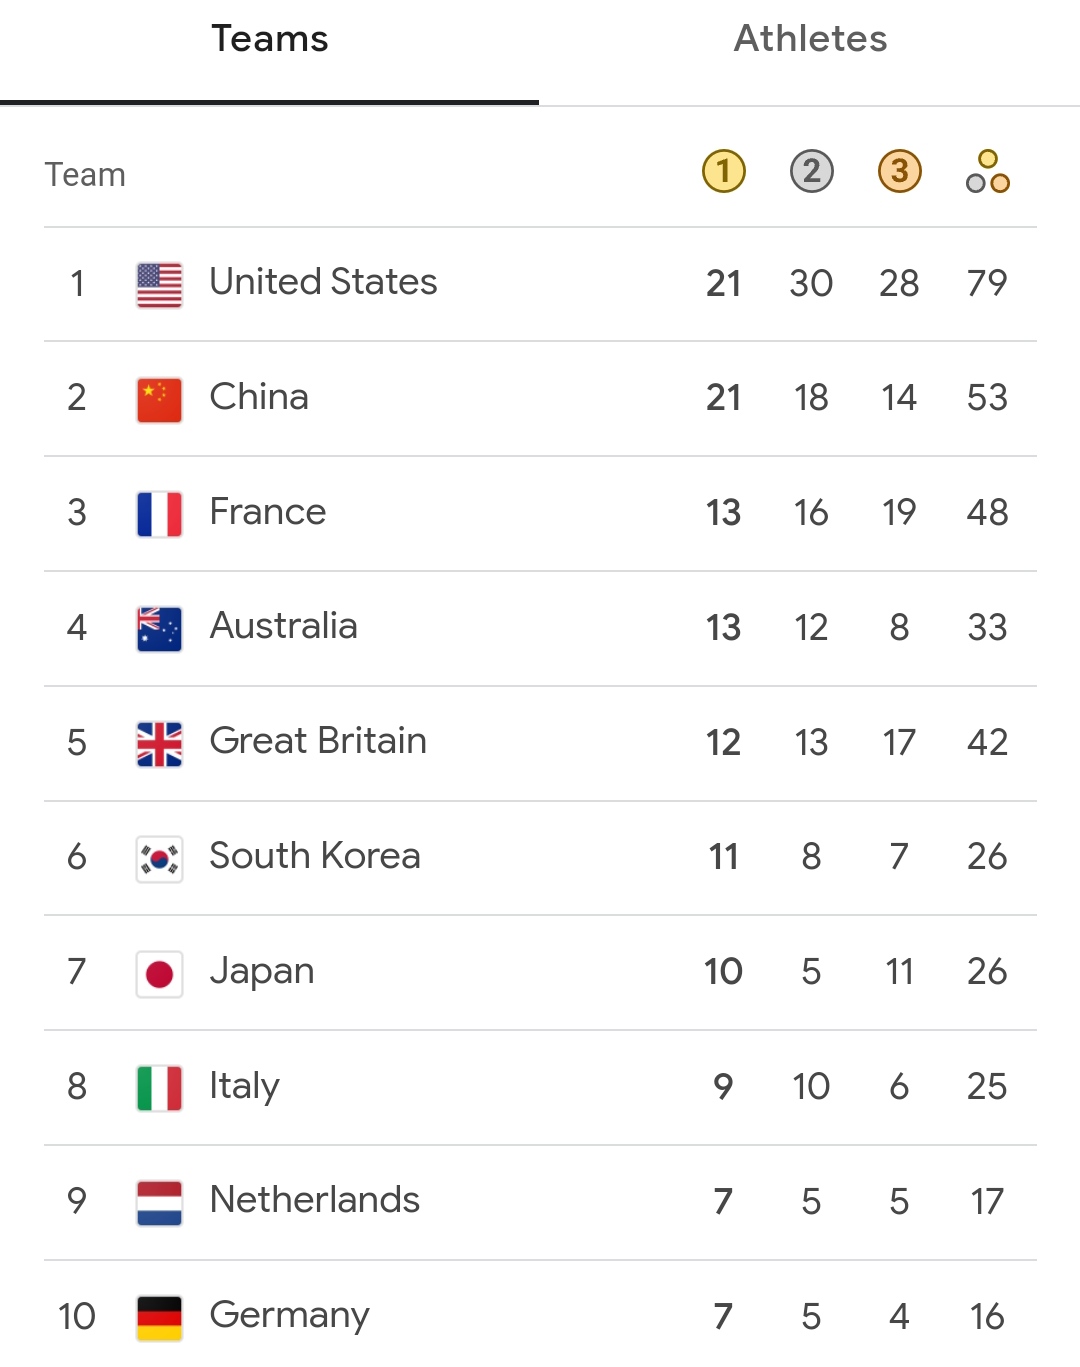
Task: Tap the United States flag icon
Action: (160, 285)
